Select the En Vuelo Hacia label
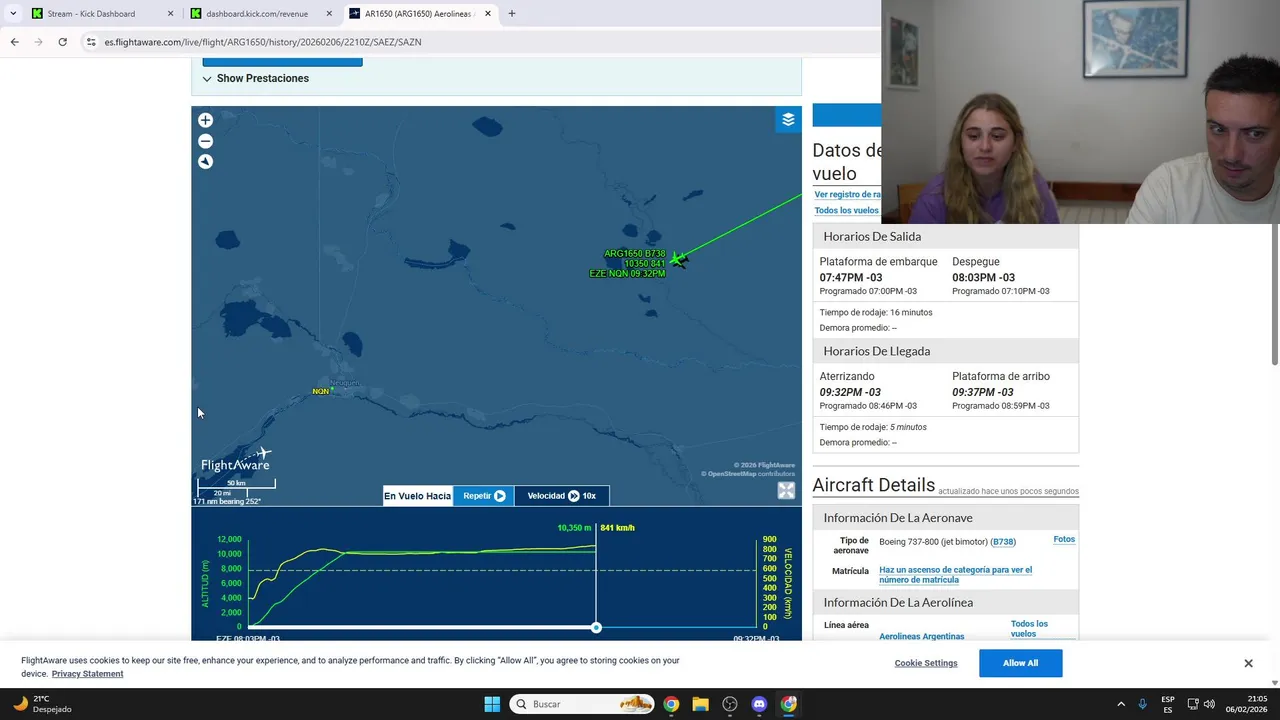The height and width of the screenshot is (720, 1280). [417, 496]
